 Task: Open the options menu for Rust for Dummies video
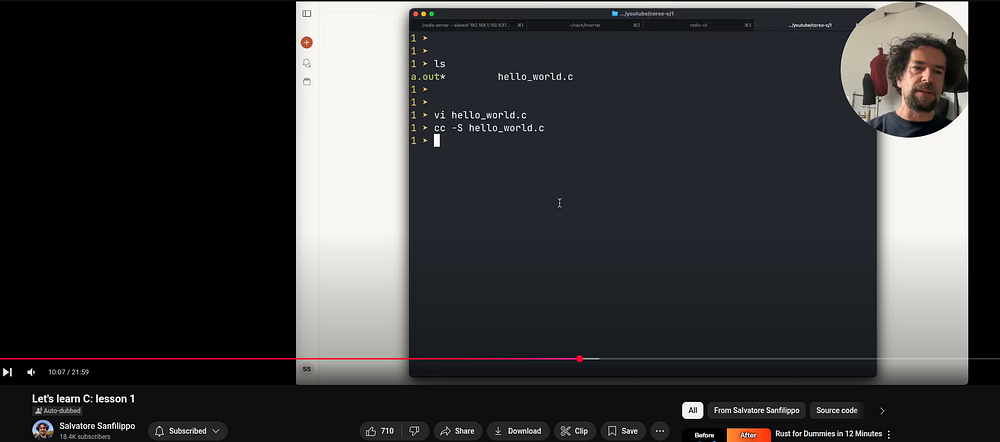[888, 435]
